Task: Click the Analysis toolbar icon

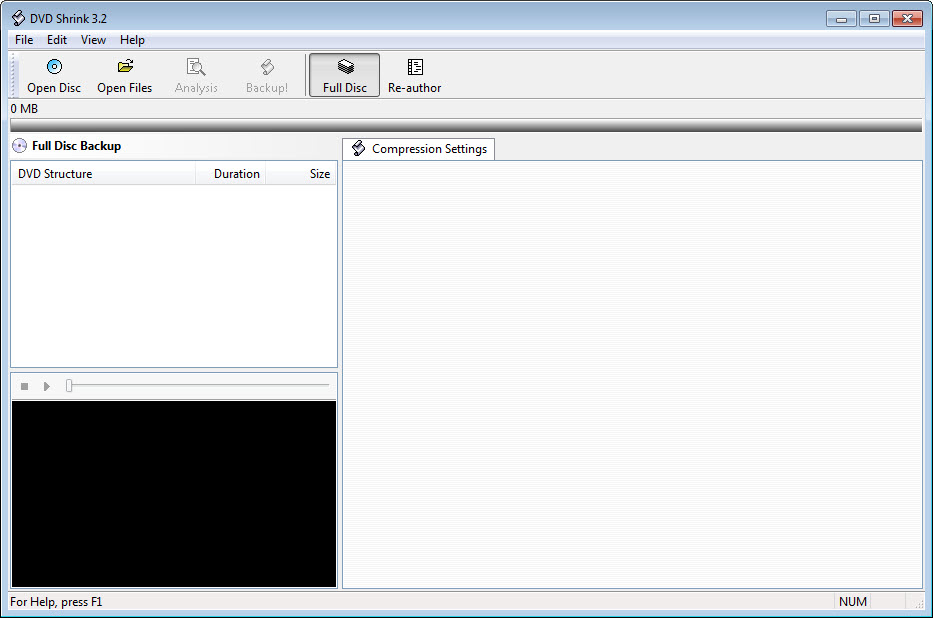Action: pos(196,67)
